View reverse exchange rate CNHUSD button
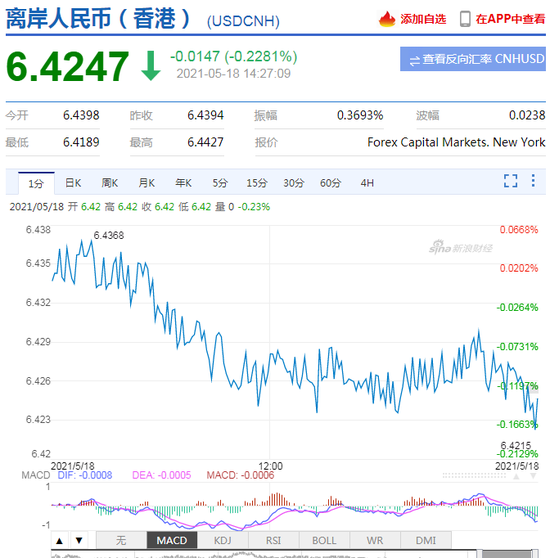The width and height of the screenshot is (550, 558). [472, 59]
